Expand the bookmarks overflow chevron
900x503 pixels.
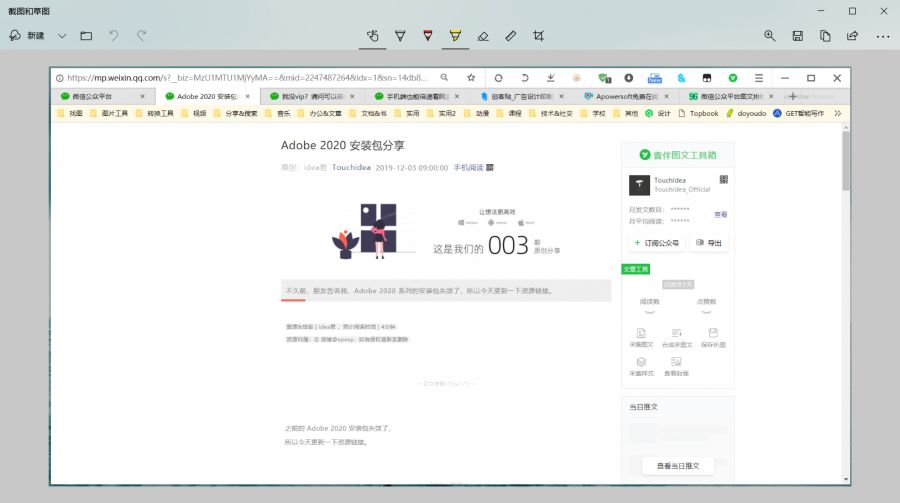[837, 114]
